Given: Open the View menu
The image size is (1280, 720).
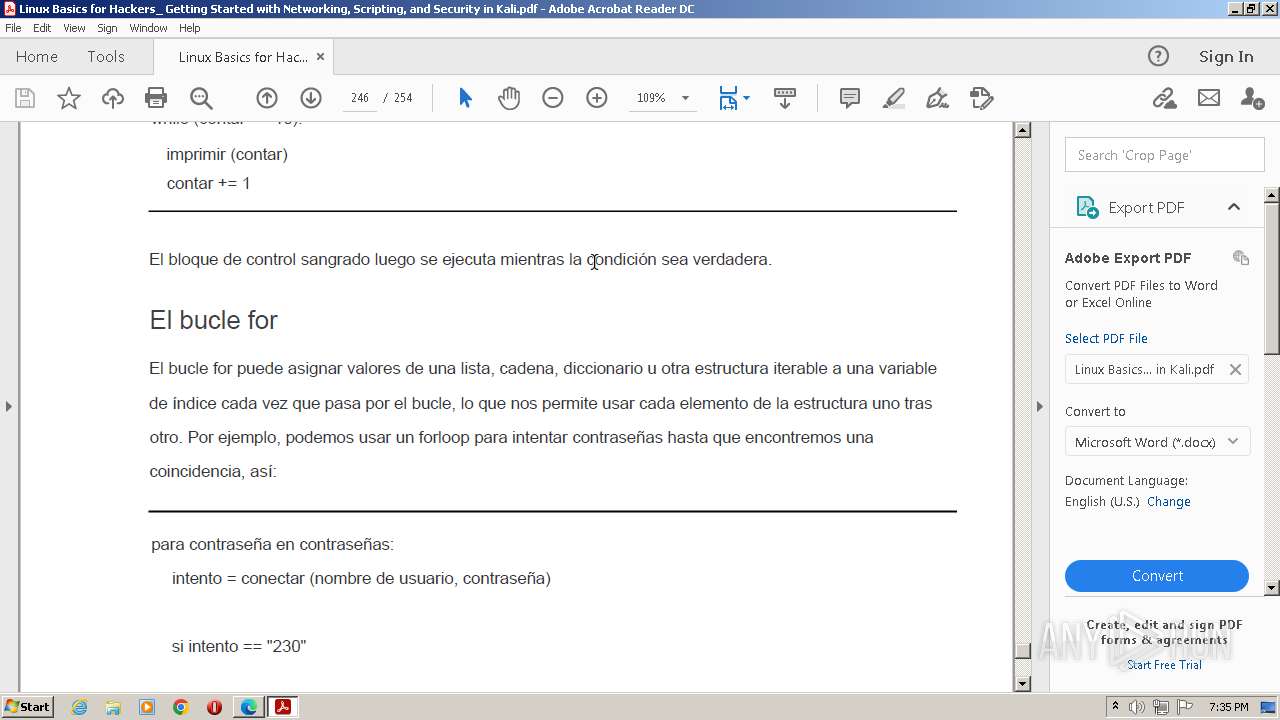Looking at the screenshot, I should [x=74, y=28].
